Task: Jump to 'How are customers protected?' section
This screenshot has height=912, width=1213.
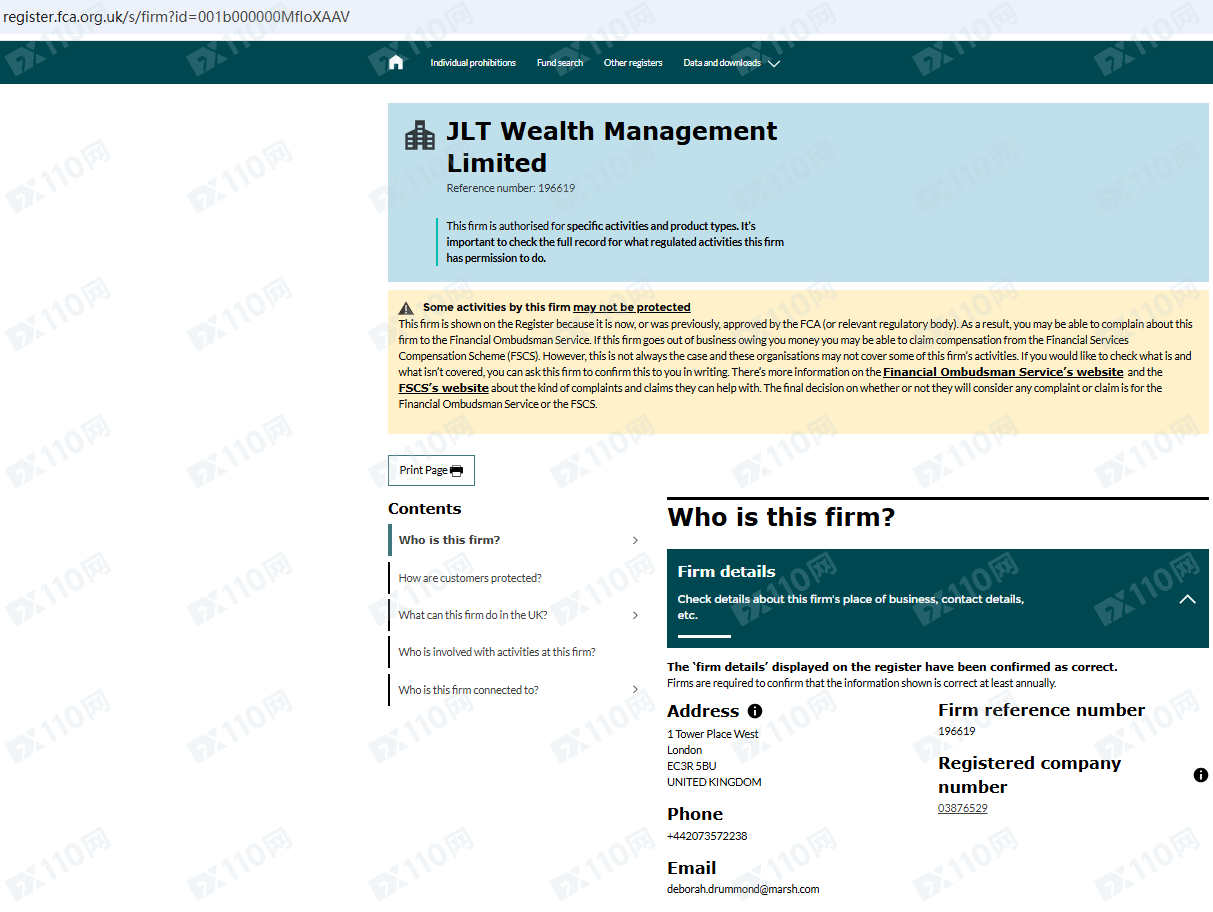Action: 470,578
